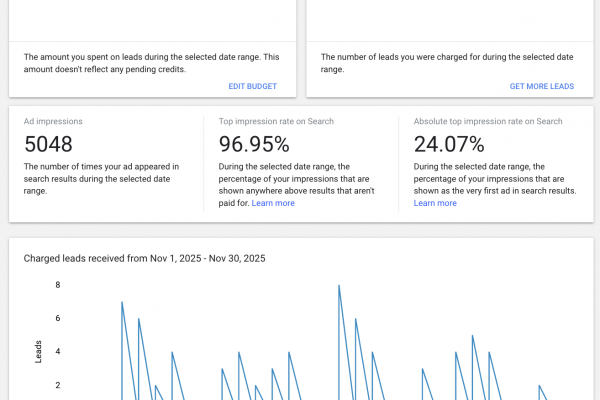
Task: Open Learn more under Absolute top impression rate
Action: coord(435,203)
